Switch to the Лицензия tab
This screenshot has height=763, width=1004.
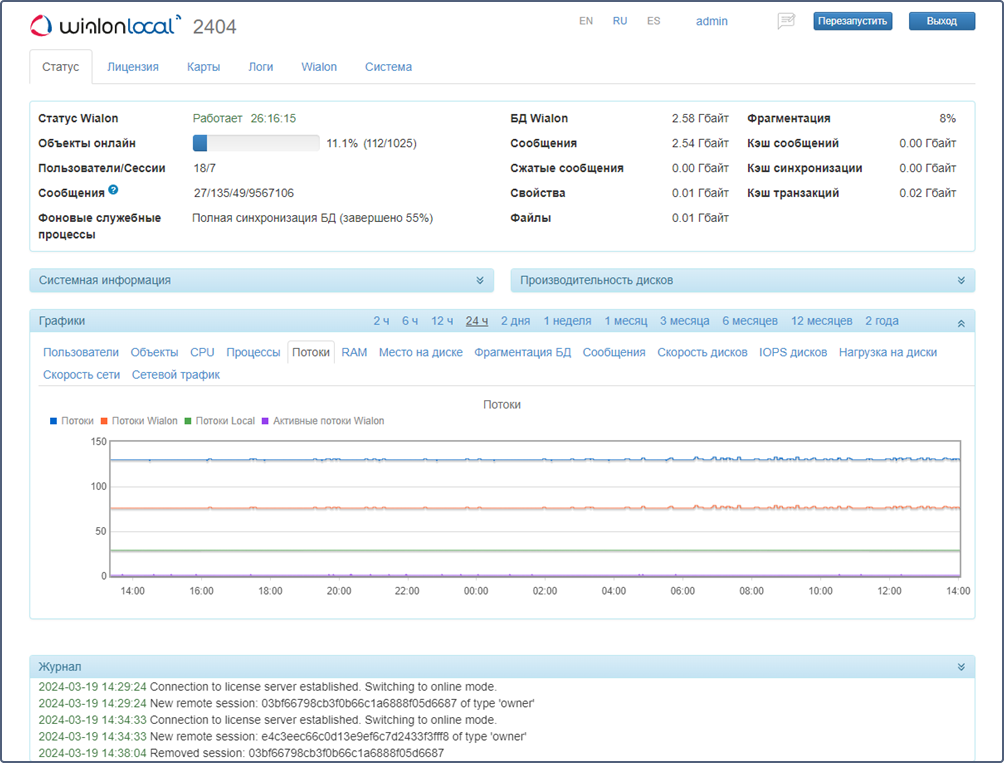point(133,67)
